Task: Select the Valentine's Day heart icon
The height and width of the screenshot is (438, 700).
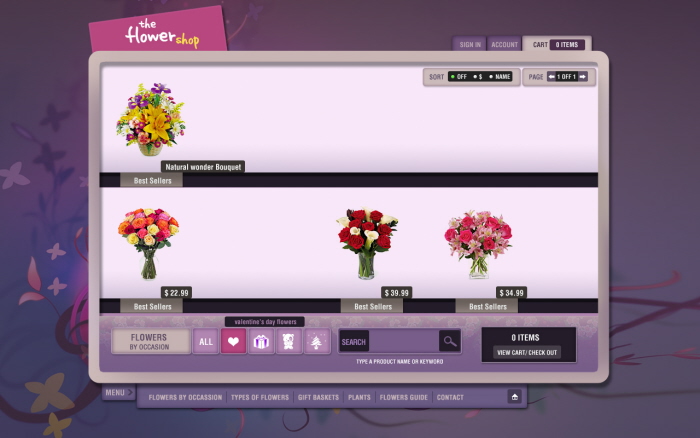Action: pyautogui.click(x=233, y=342)
